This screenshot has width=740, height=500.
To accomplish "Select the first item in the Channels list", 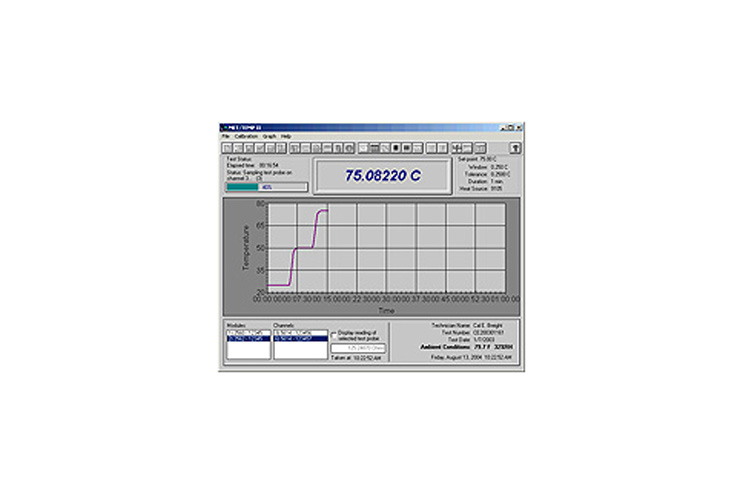I will tap(299, 332).
